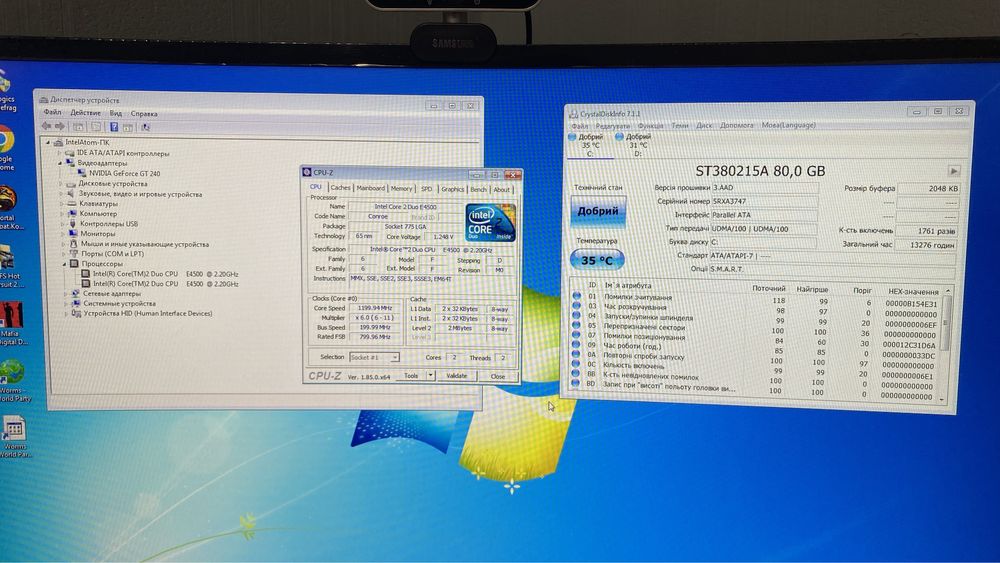Viewport: 1000px width, 563px height.
Task: Open Допомога menu in CrystalDiskInfo
Action: [737, 126]
